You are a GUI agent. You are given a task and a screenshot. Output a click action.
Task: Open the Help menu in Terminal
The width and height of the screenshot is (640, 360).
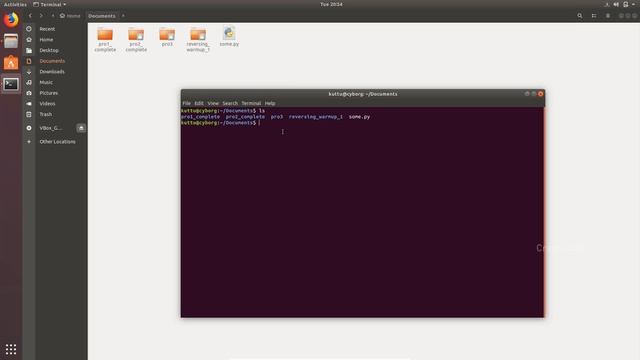click(x=270, y=103)
